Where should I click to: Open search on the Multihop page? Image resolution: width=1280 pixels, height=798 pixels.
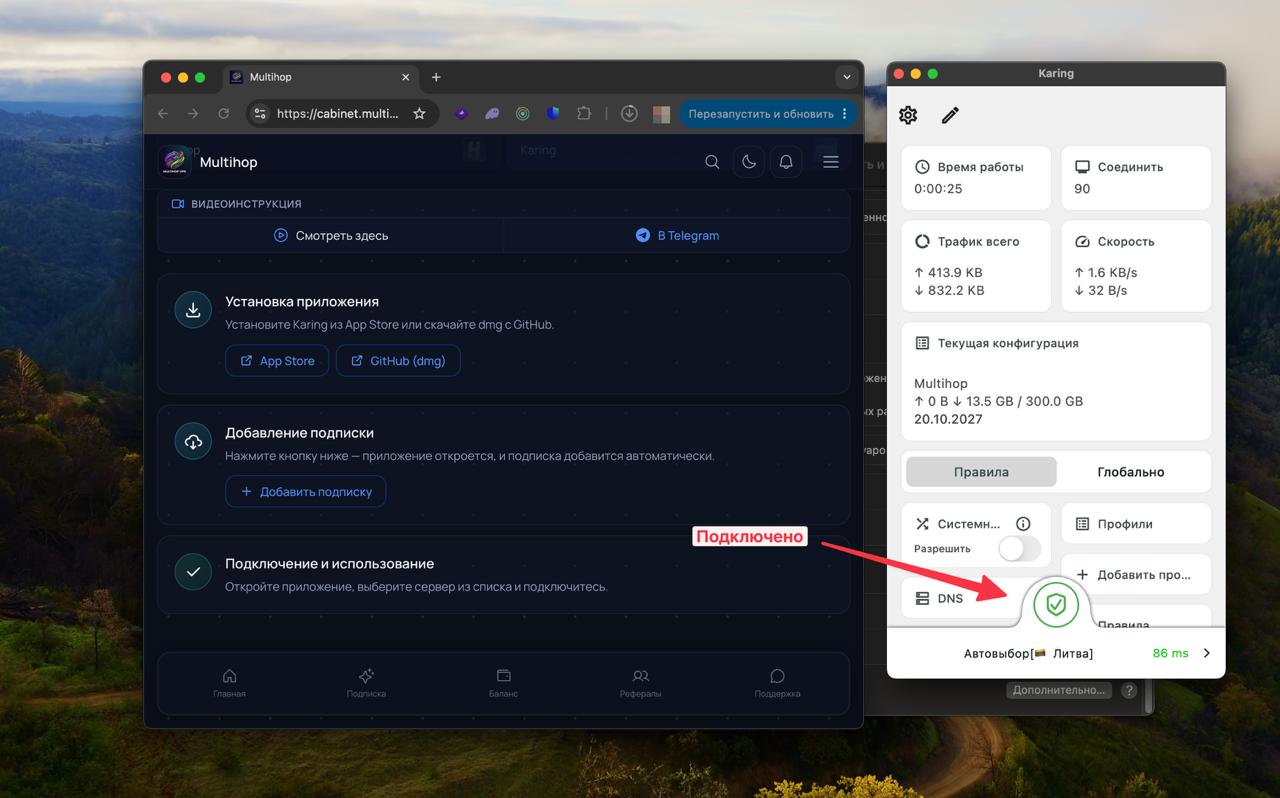(x=712, y=162)
